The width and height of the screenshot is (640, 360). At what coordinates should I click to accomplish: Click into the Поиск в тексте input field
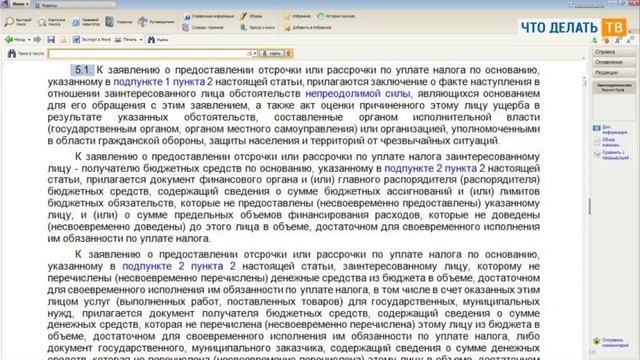coord(148,53)
